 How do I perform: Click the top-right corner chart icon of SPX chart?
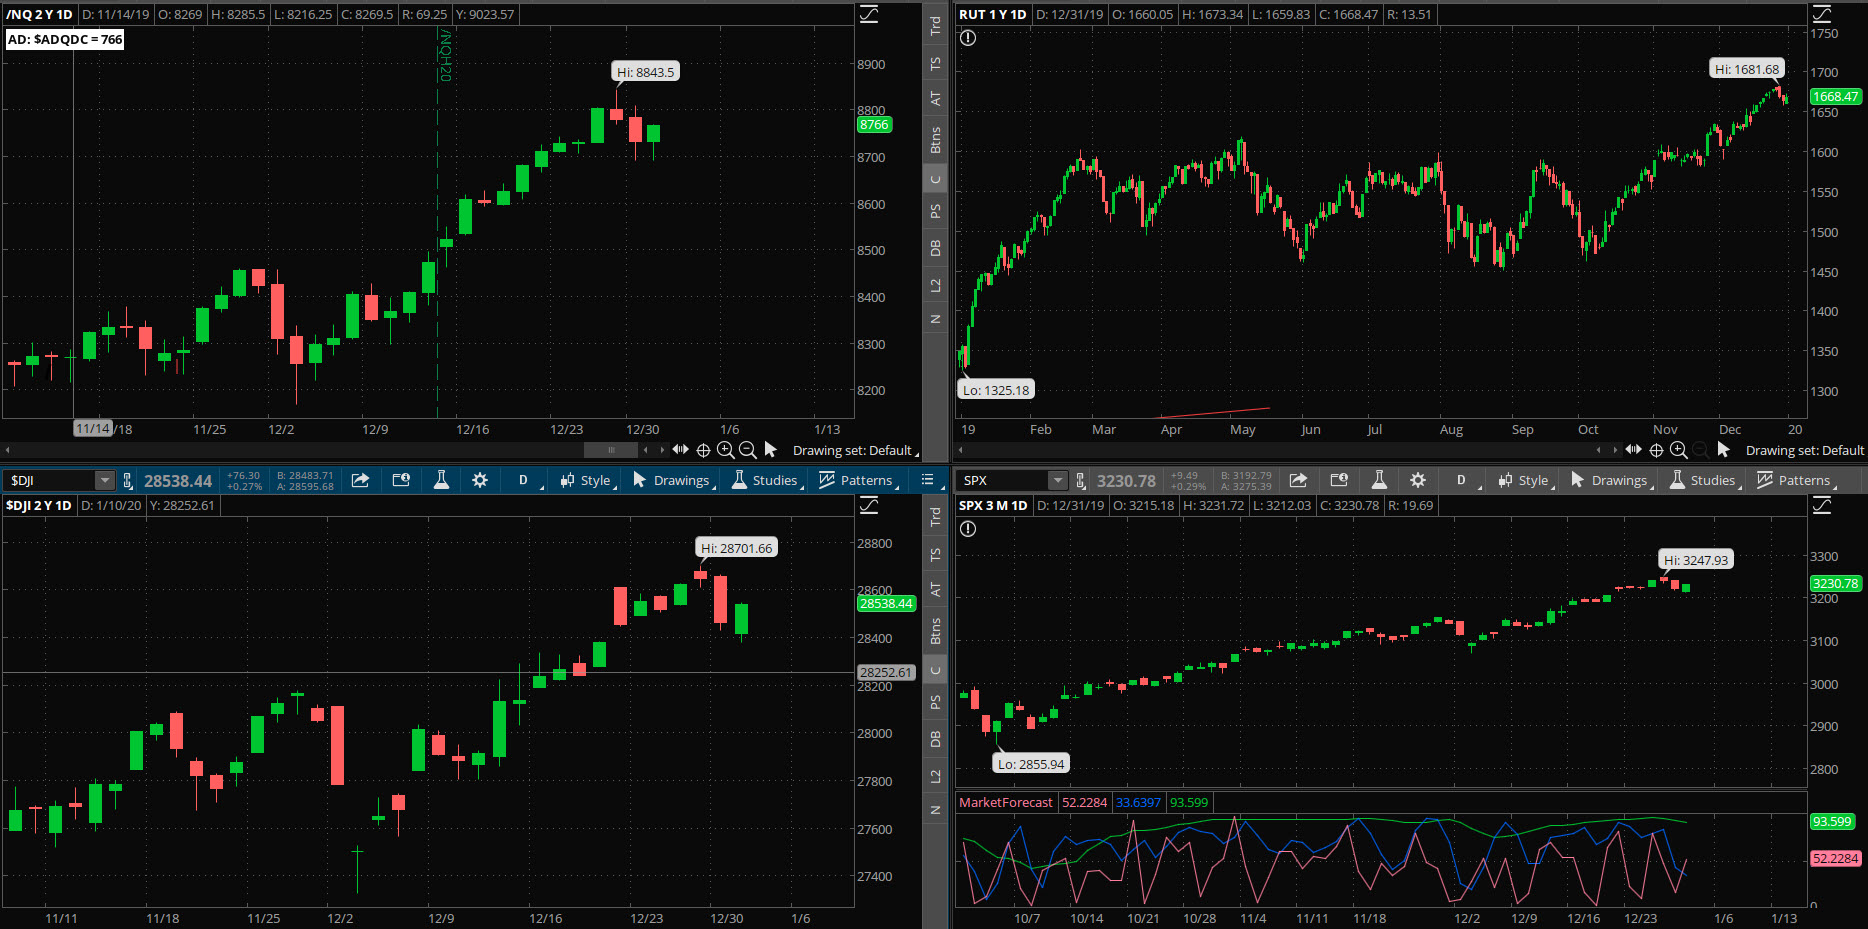click(x=1822, y=505)
